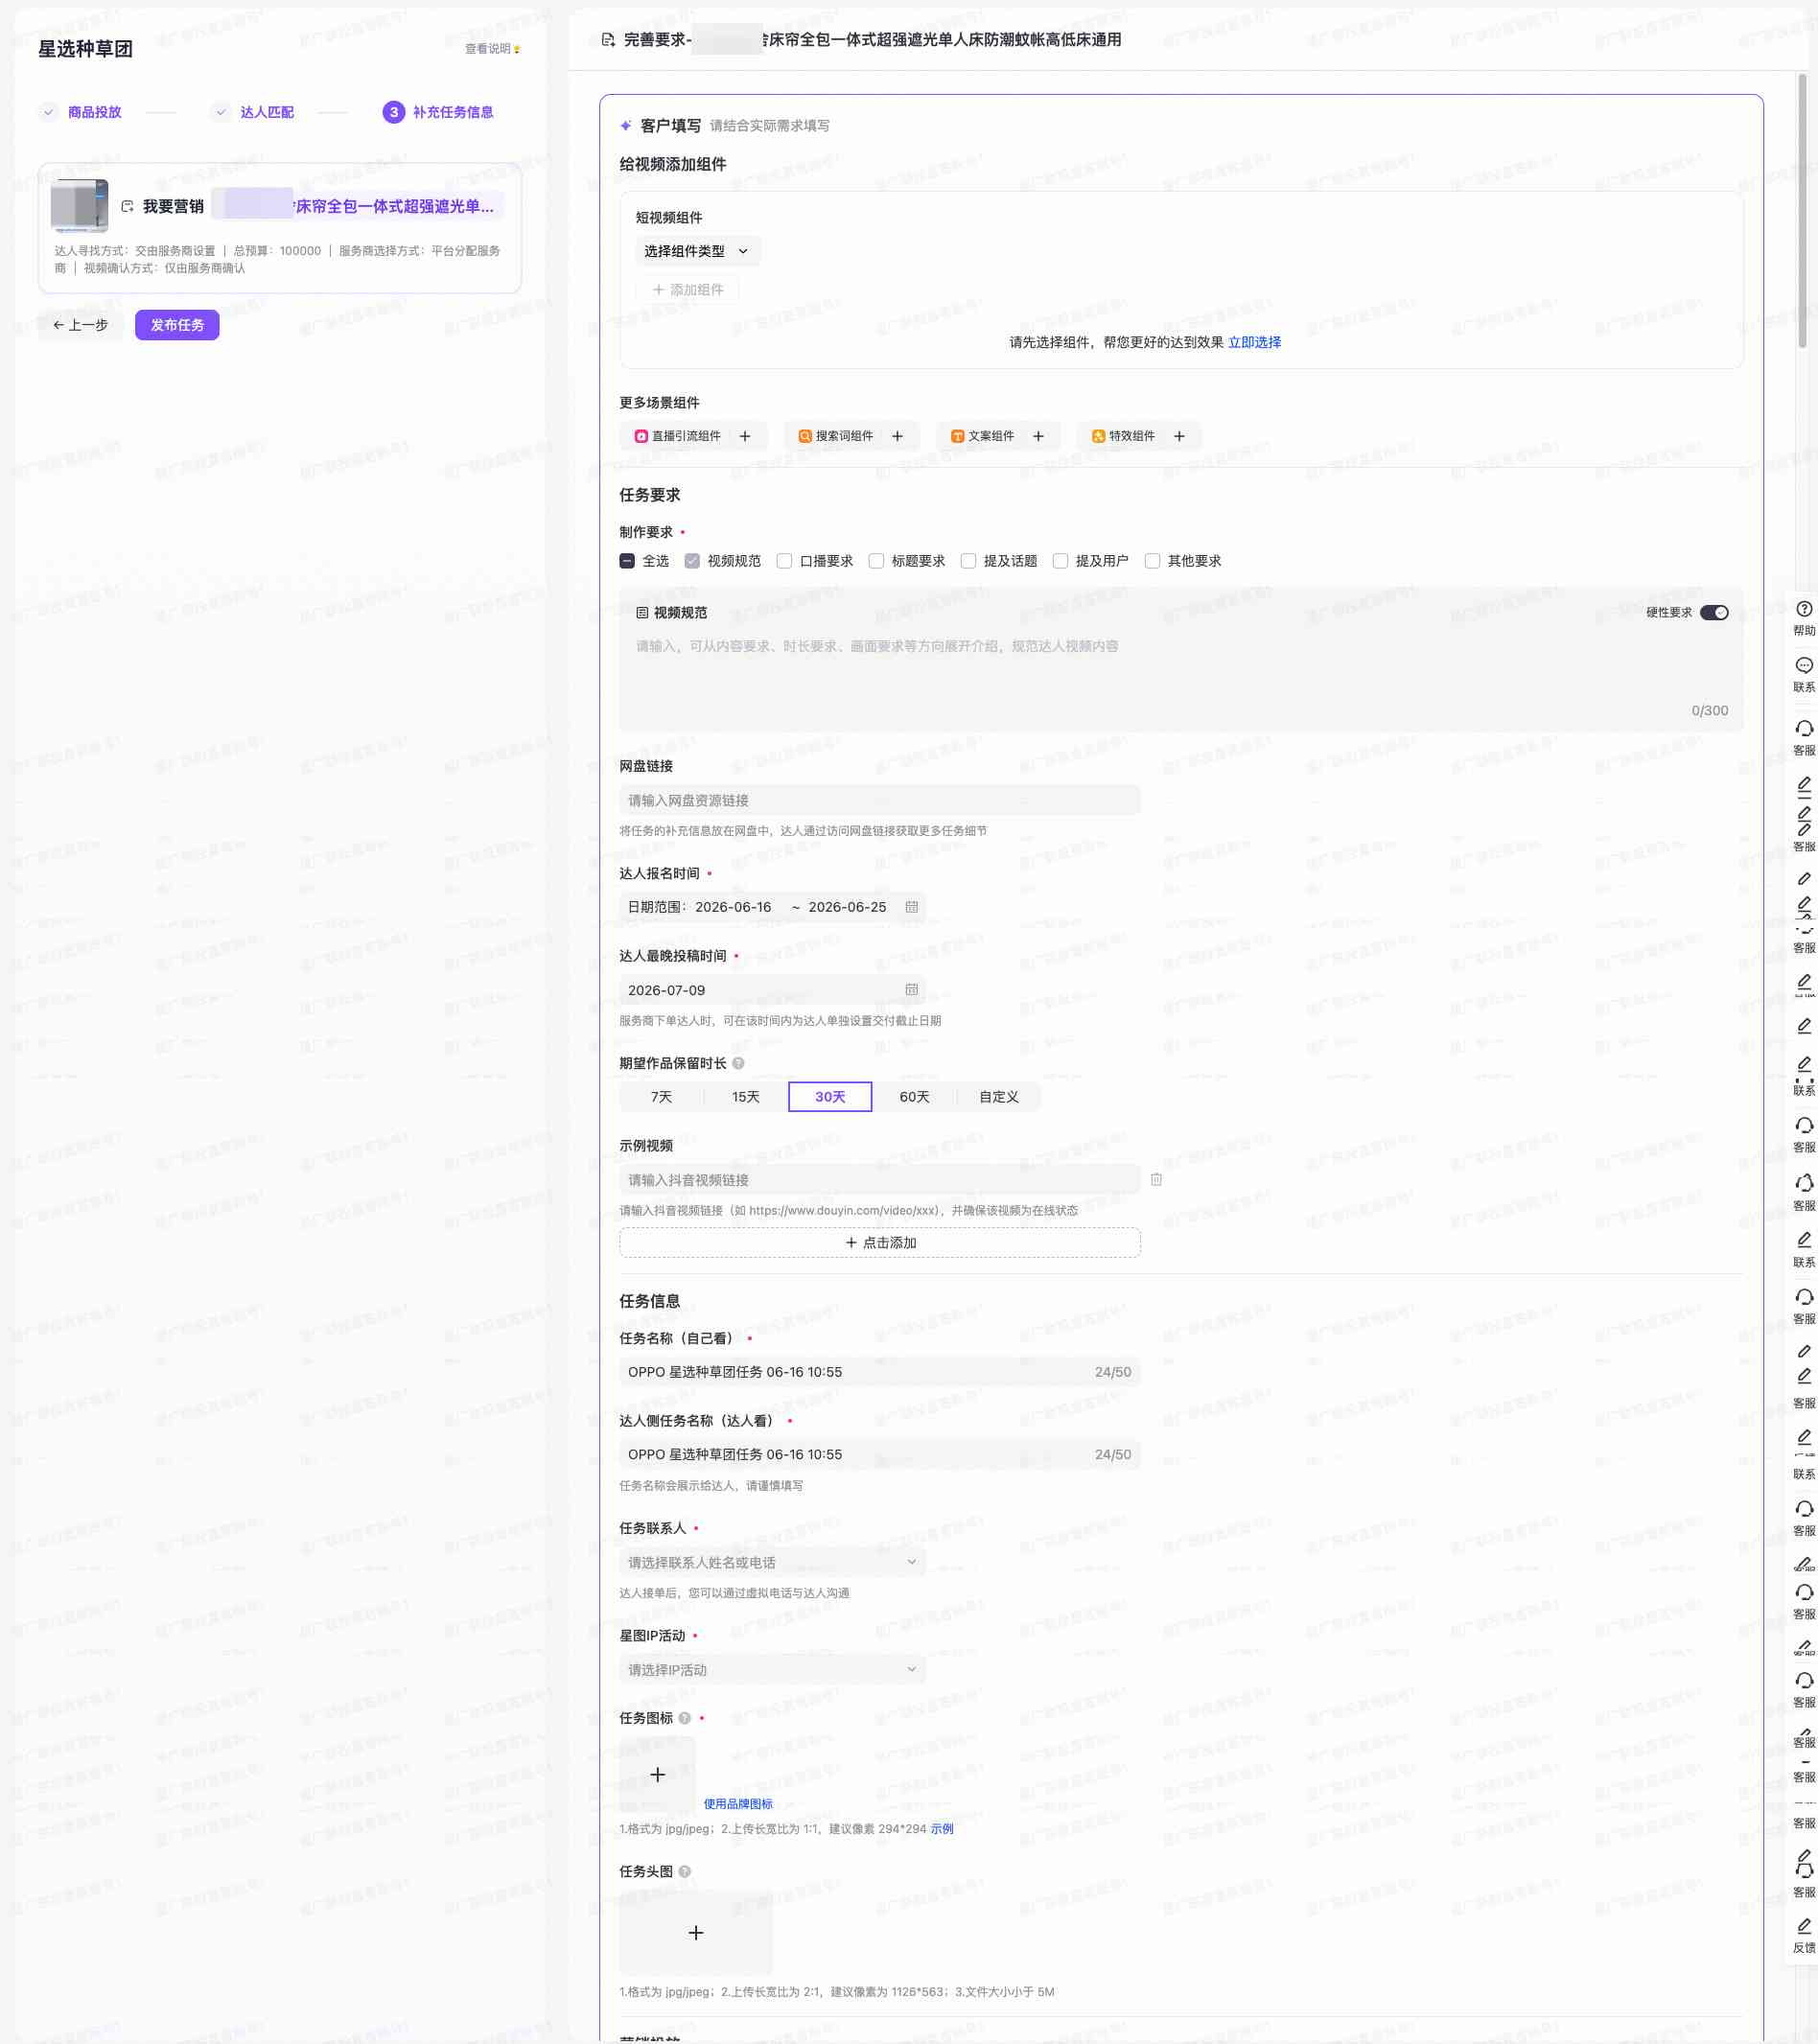Click question mark icon beside 任务图标

[684, 1719]
